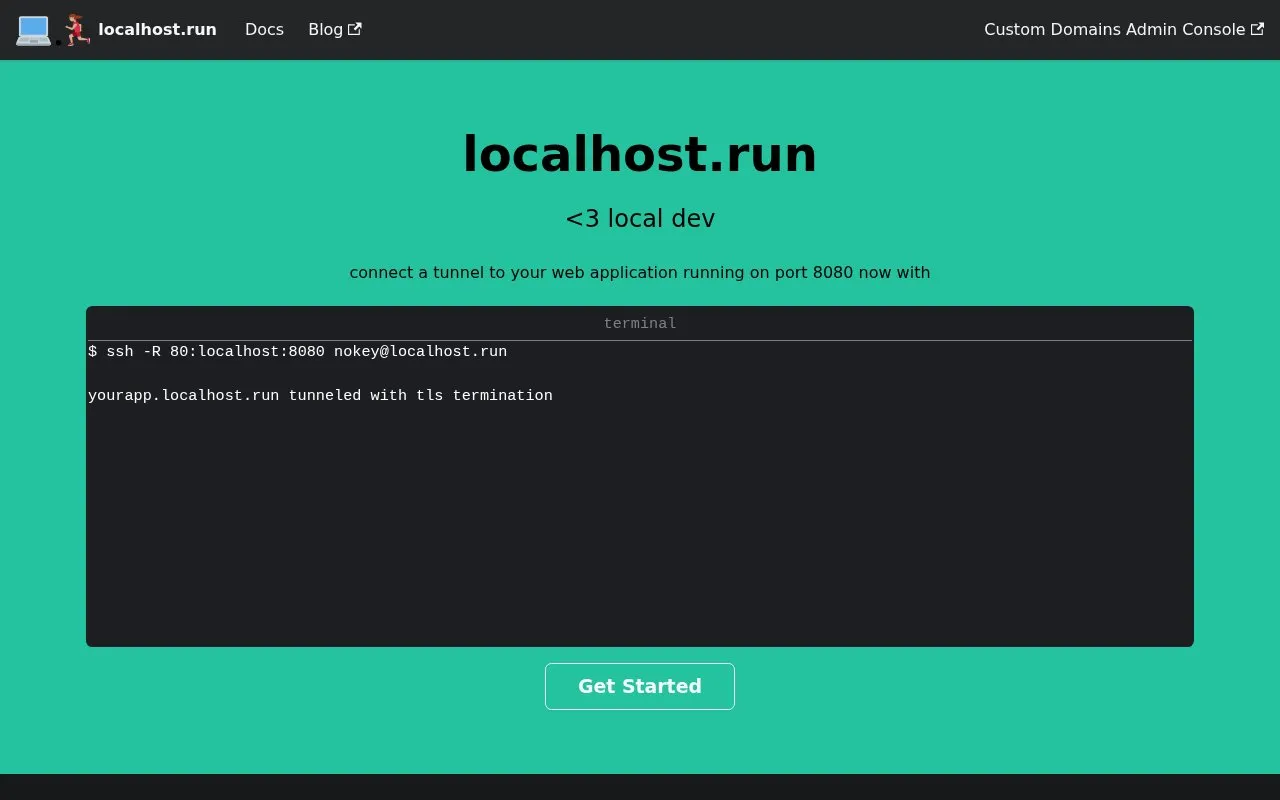The height and width of the screenshot is (800, 1280).
Task: Click the ssh -R command line text
Action: tap(297, 352)
